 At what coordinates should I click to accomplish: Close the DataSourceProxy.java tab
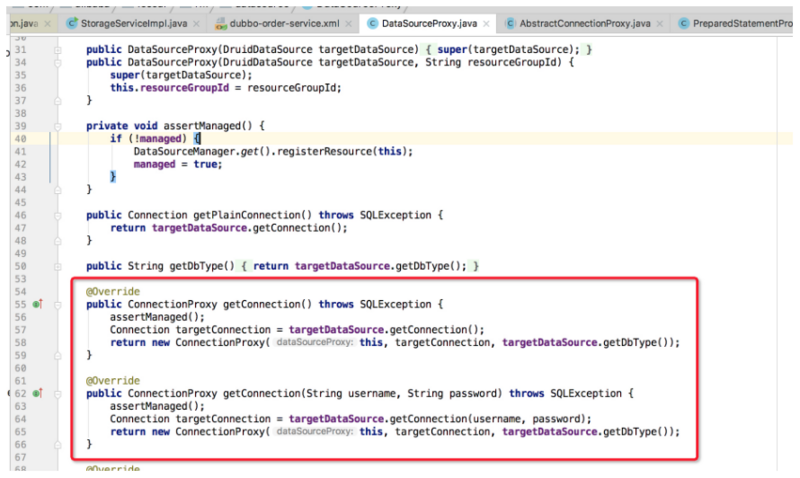click(x=486, y=24)
